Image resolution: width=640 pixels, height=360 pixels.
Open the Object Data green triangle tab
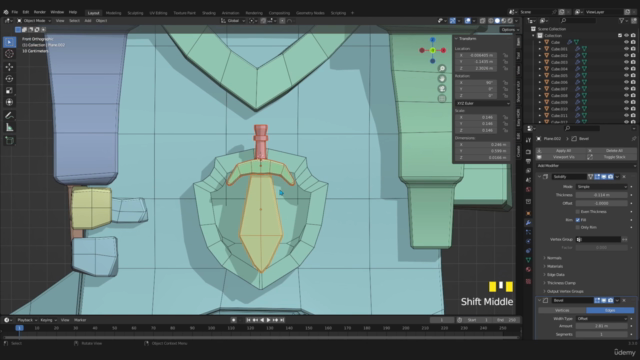pos(528,260)
